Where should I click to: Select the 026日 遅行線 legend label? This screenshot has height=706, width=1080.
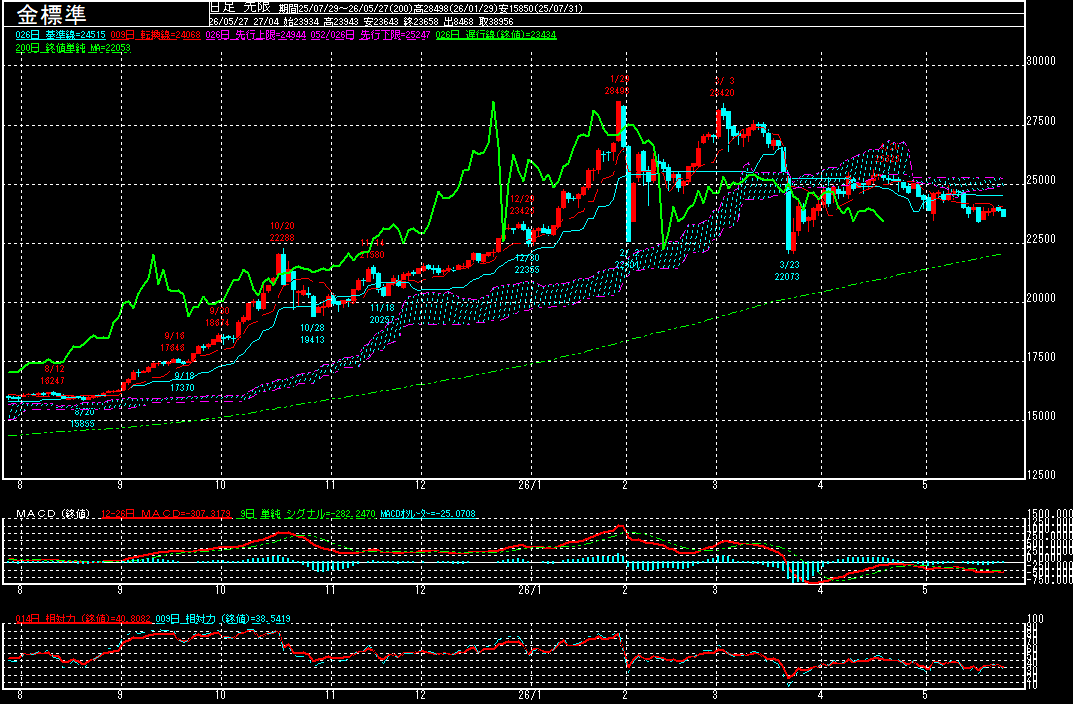pyautogui.click(x=496, y=34)
